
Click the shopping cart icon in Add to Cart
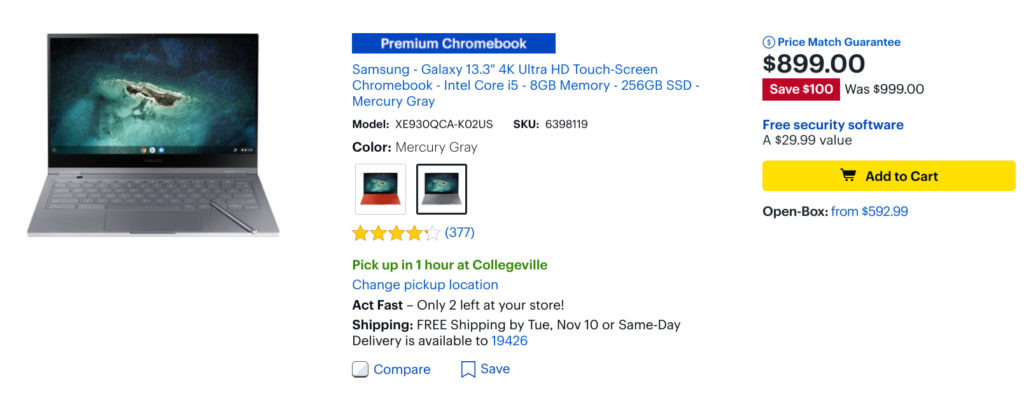848,176
